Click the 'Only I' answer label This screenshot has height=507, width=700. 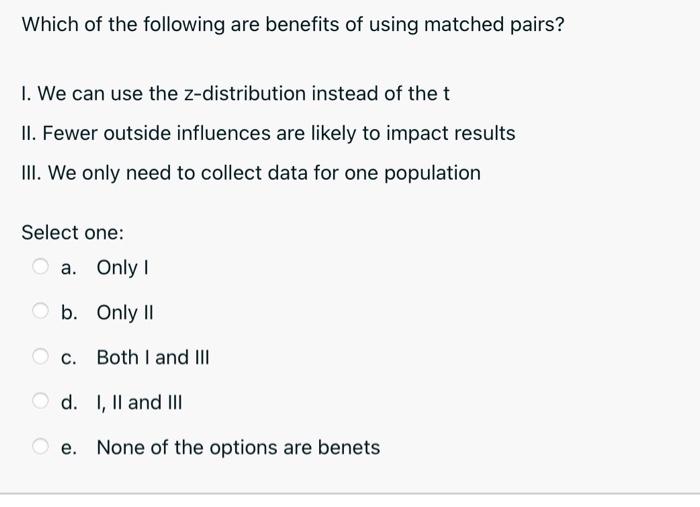point(122,268)
